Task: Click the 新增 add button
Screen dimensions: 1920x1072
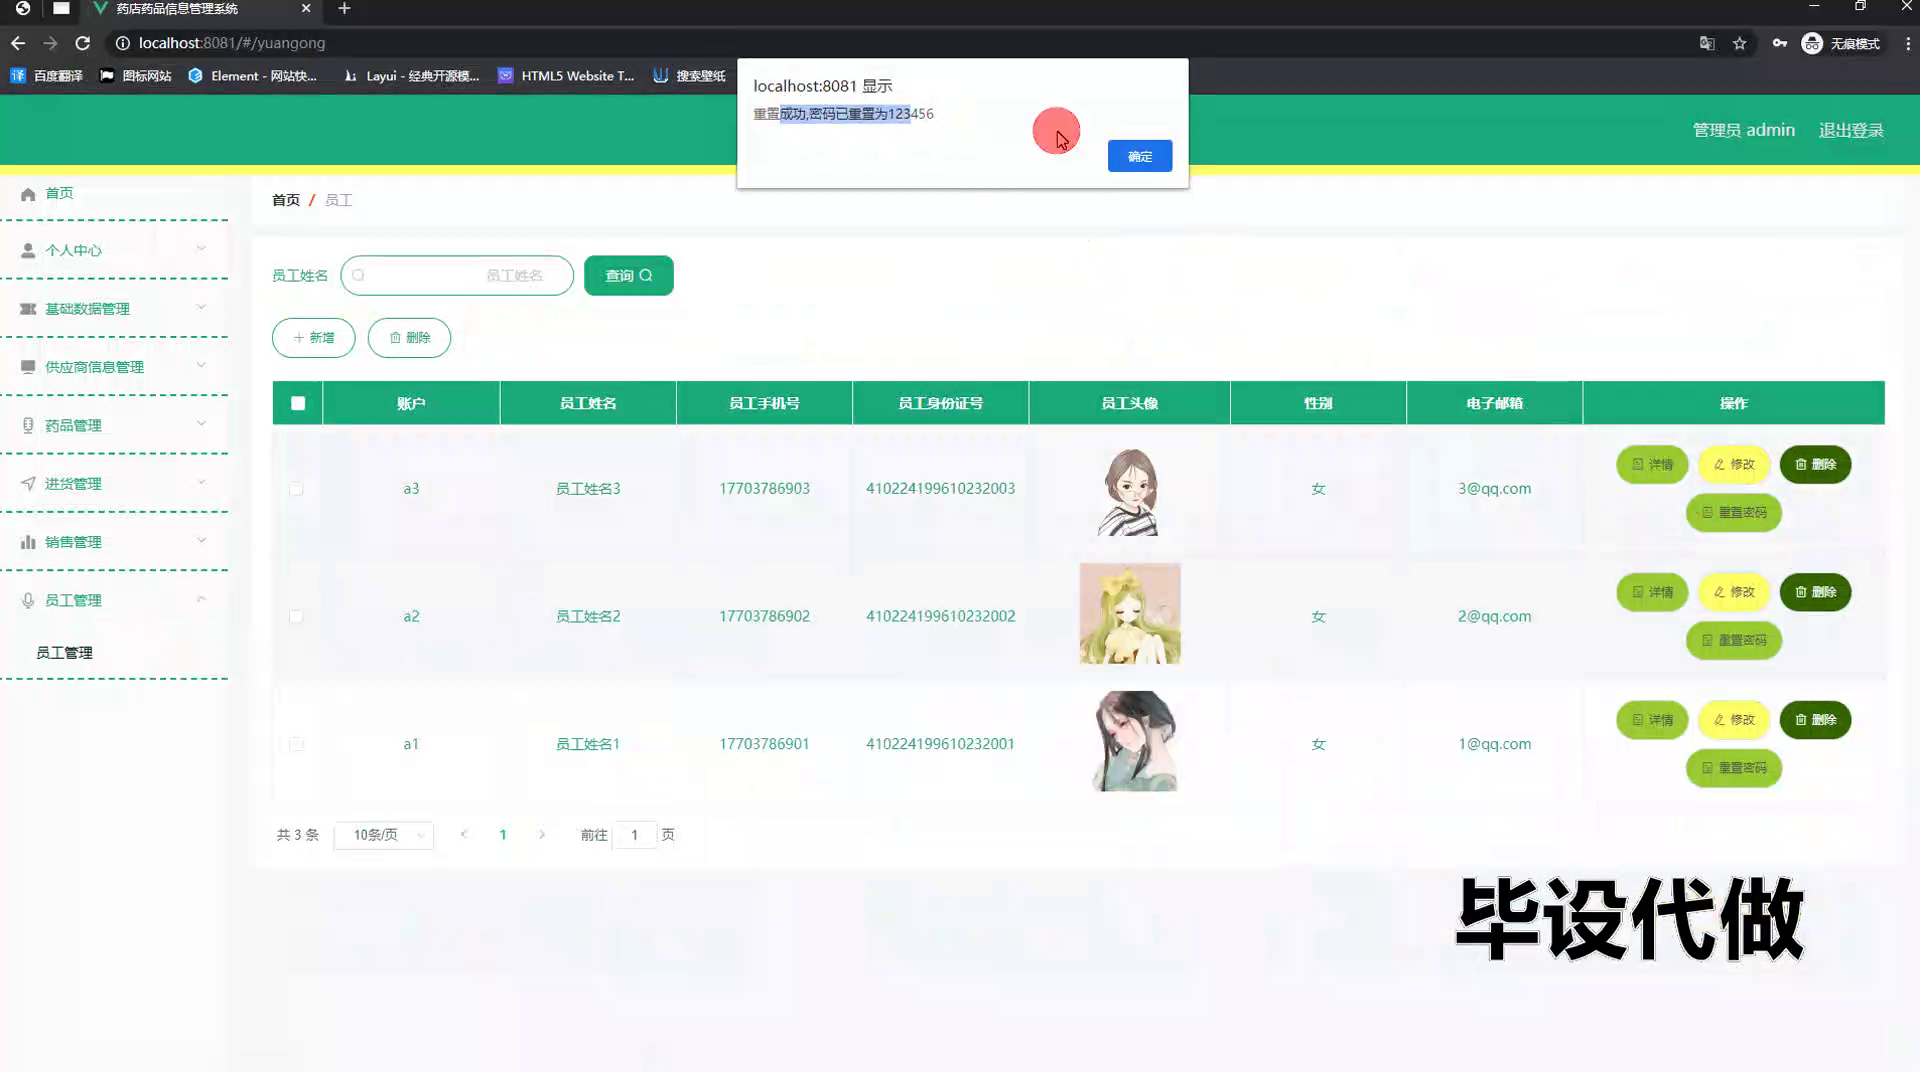Action: (314, 338)
